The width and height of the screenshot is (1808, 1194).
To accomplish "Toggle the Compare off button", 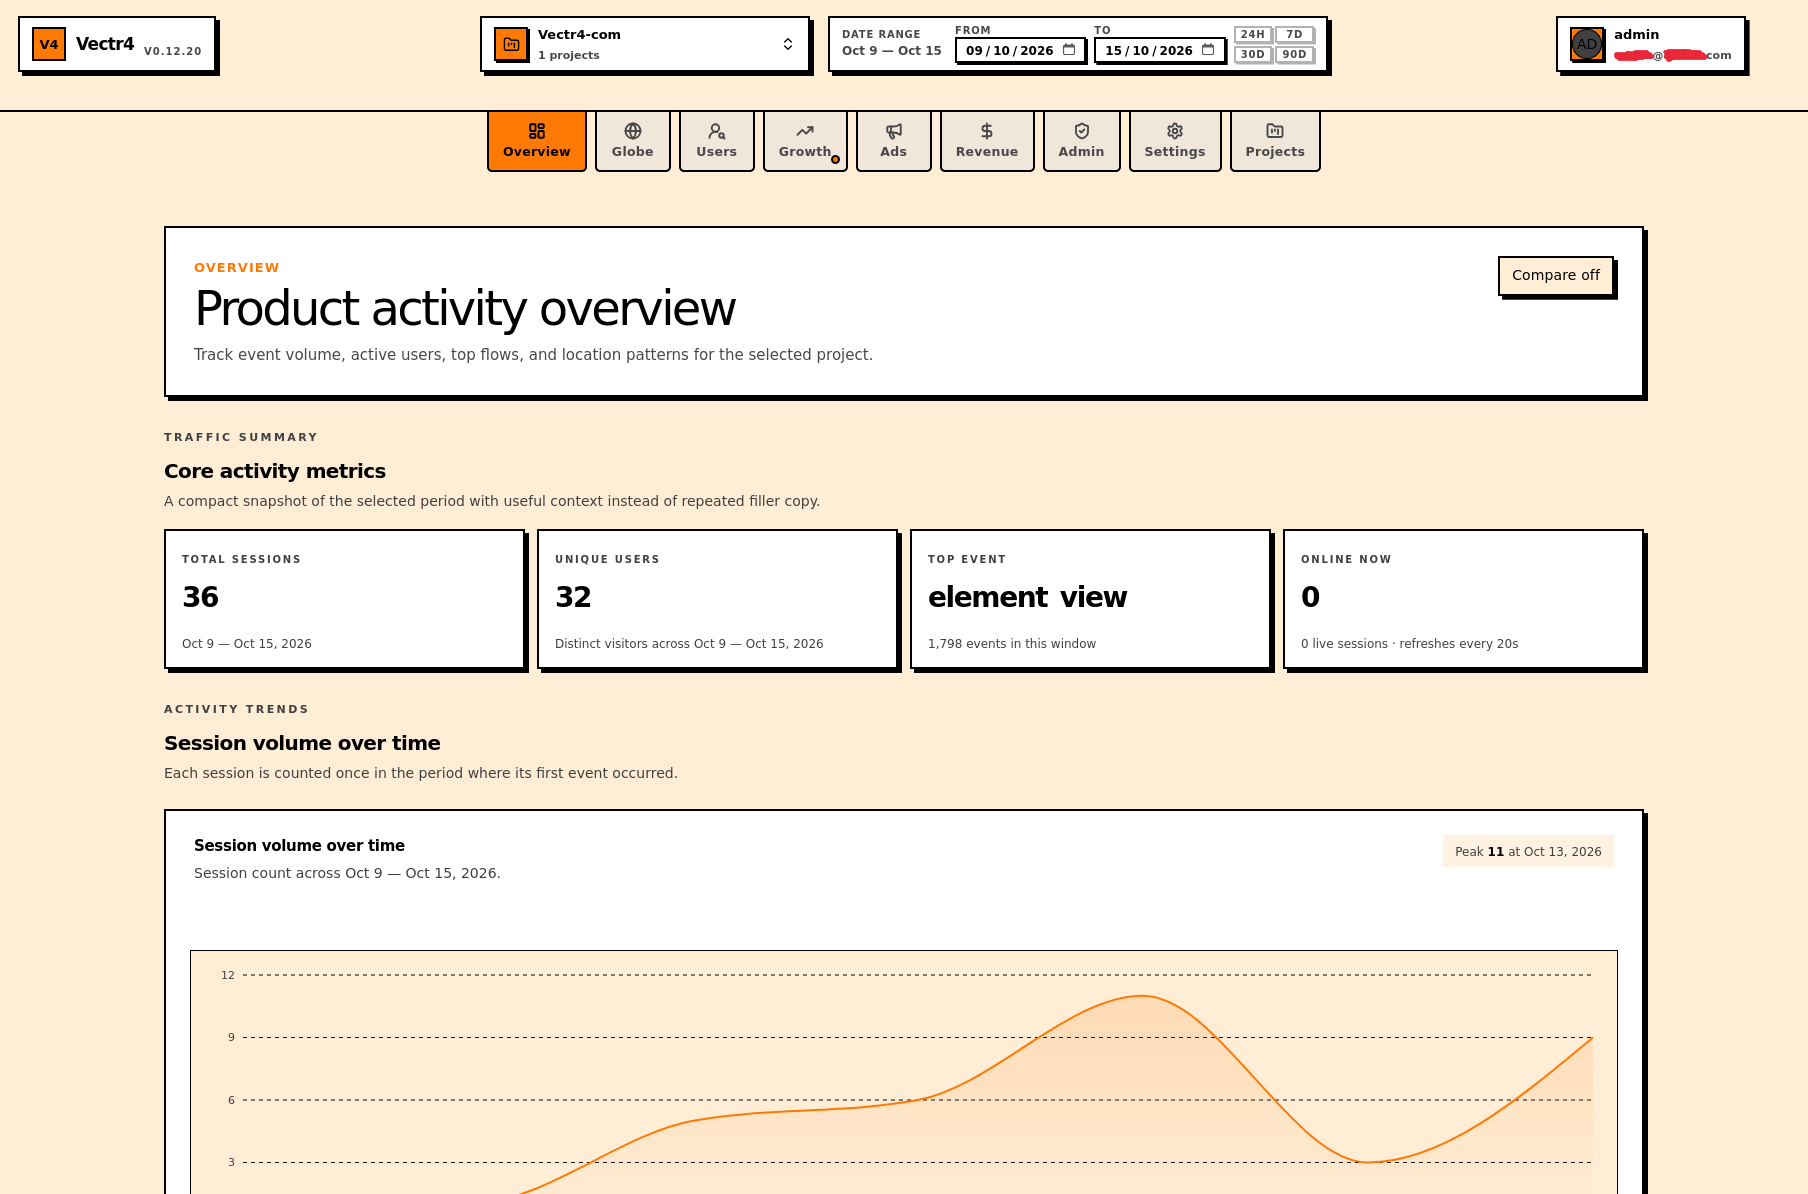I will click(x=1556, y=275).
